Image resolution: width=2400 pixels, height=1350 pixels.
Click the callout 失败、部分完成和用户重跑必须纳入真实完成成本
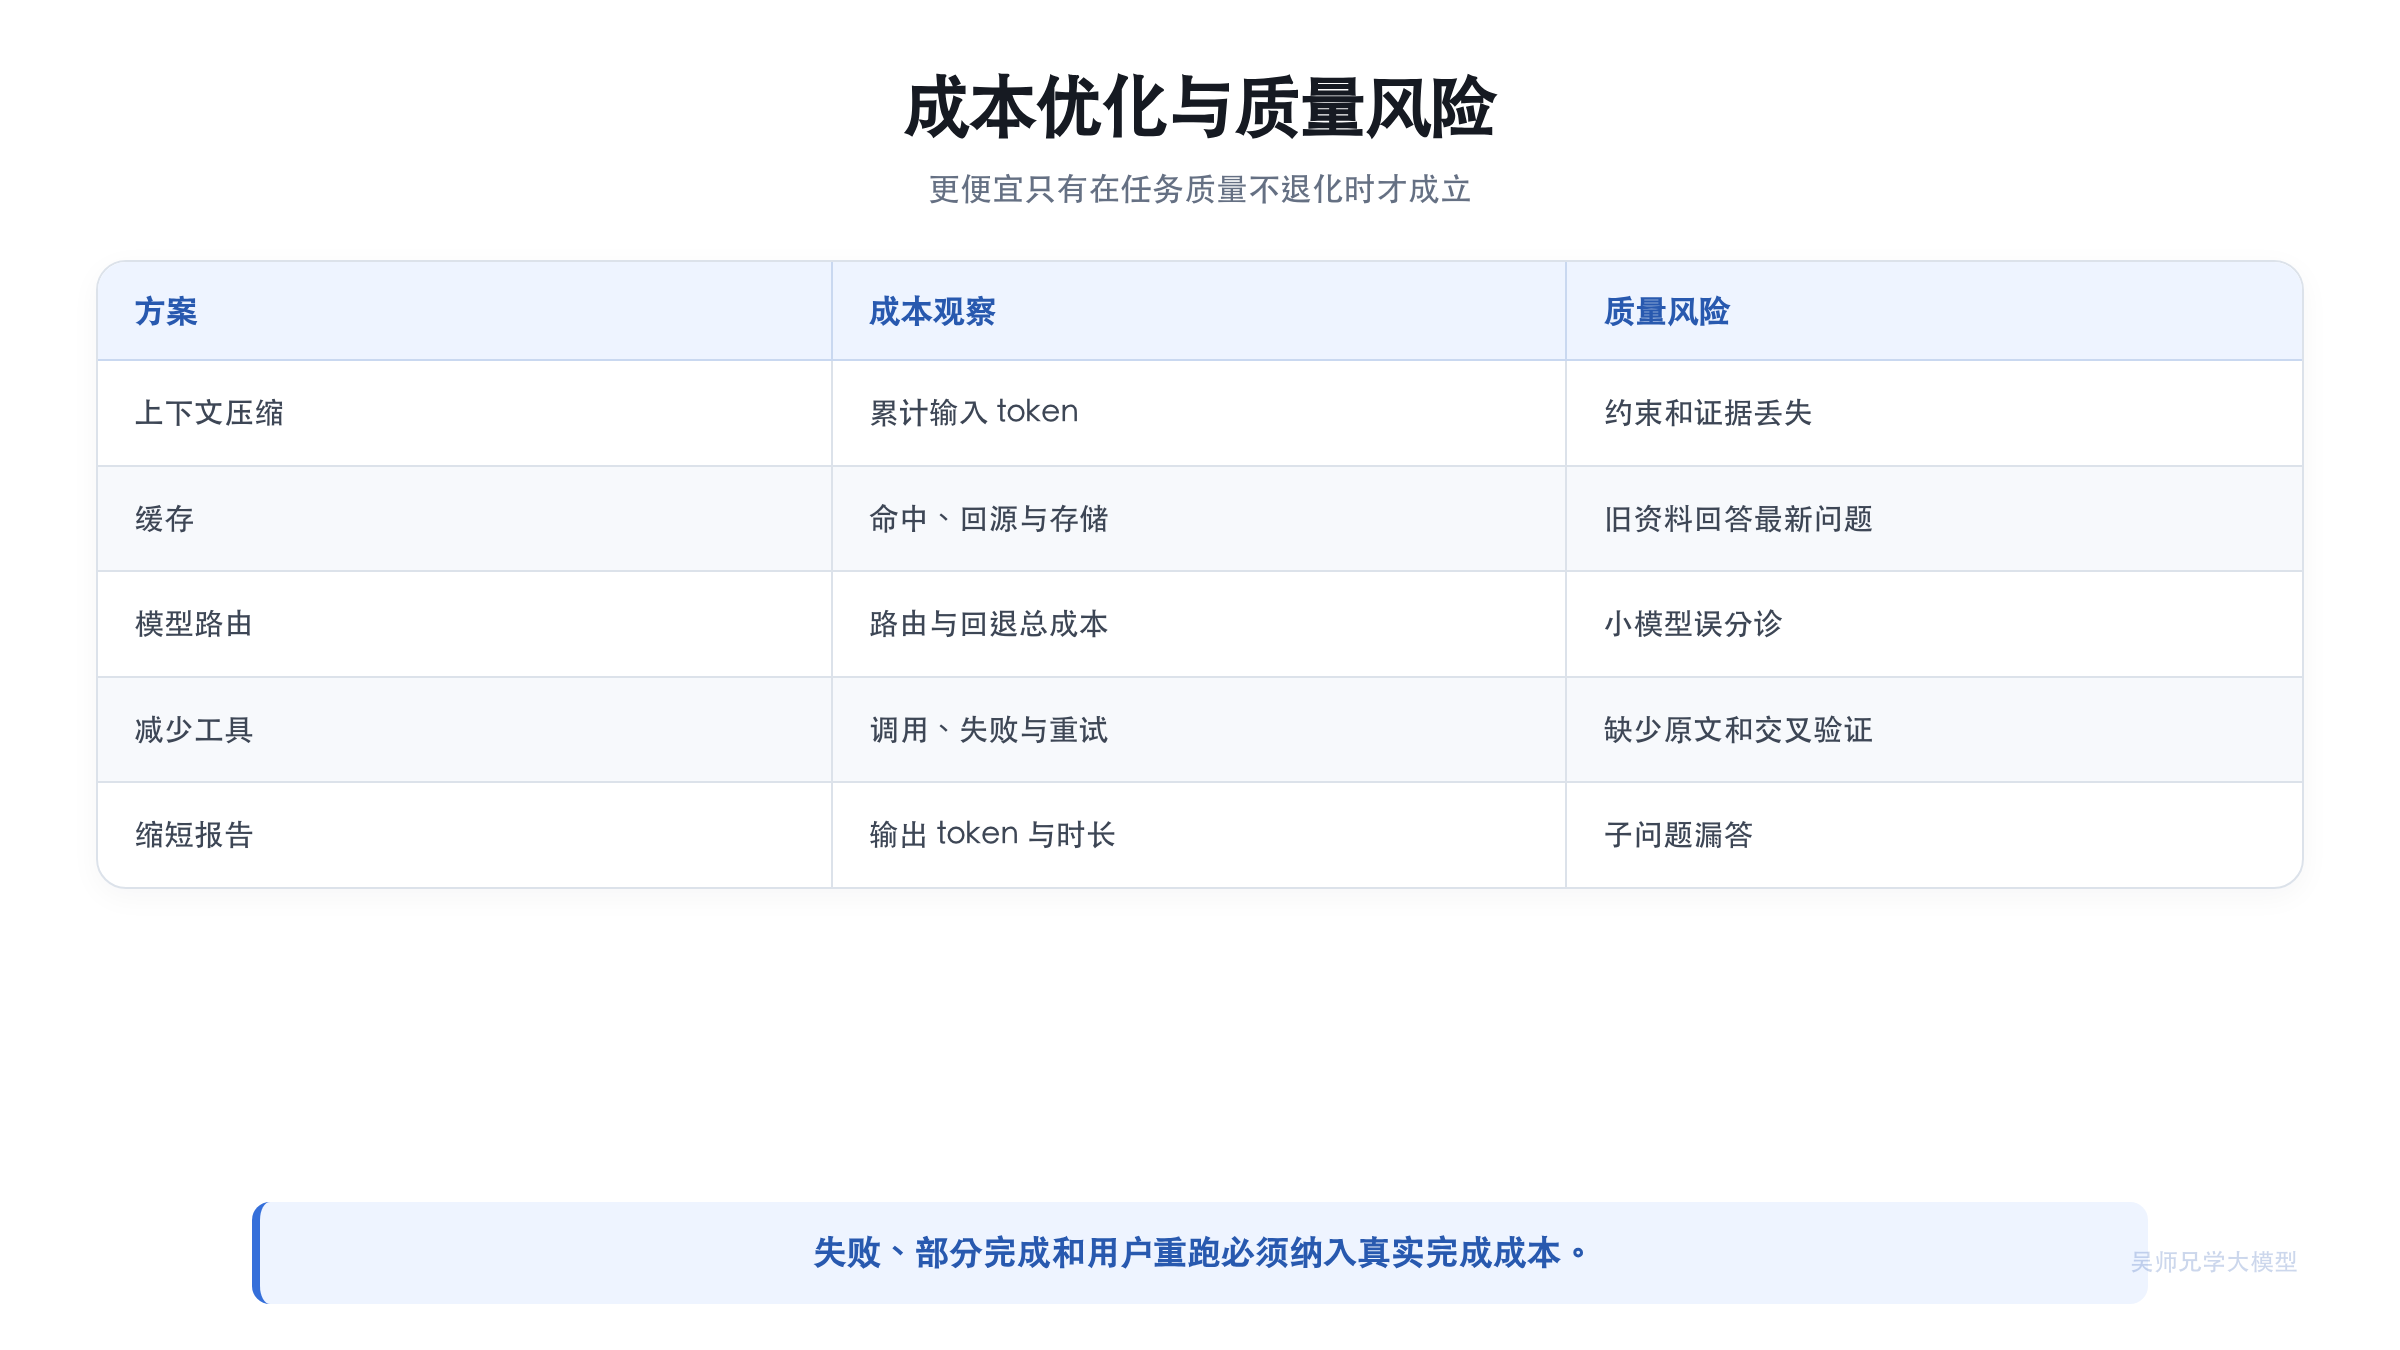coord(1200,1253)
